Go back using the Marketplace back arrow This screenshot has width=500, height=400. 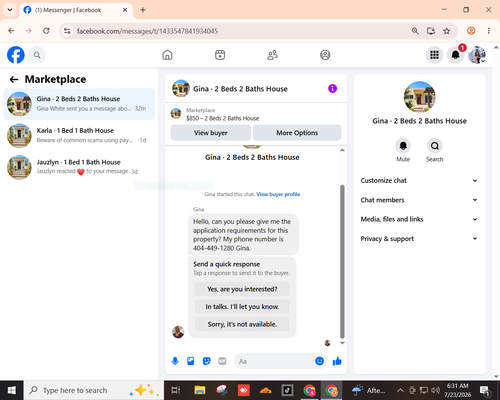point(14,79)
